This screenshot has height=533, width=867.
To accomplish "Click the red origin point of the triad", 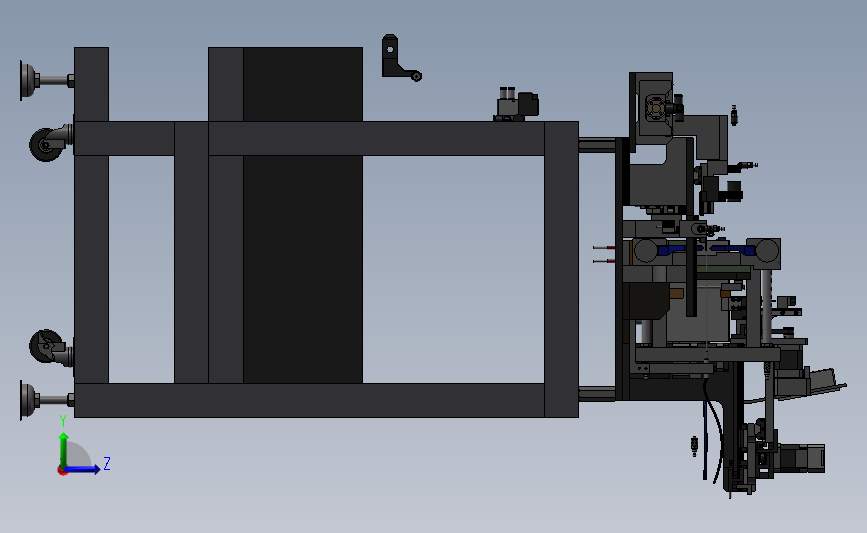I will click(62, 471).
